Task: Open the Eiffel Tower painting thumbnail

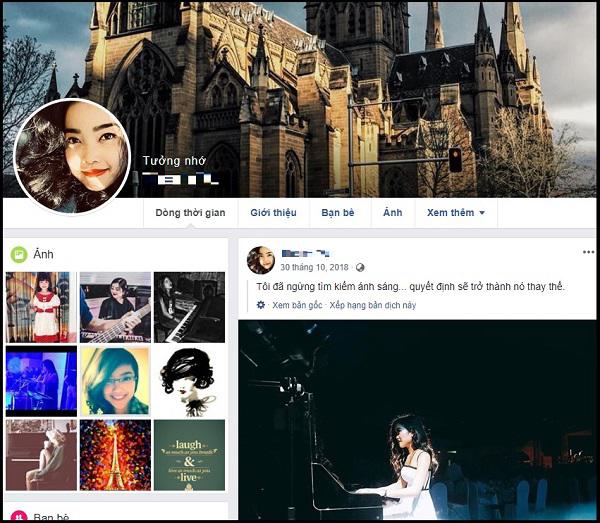Action: (x=115, y=455)
